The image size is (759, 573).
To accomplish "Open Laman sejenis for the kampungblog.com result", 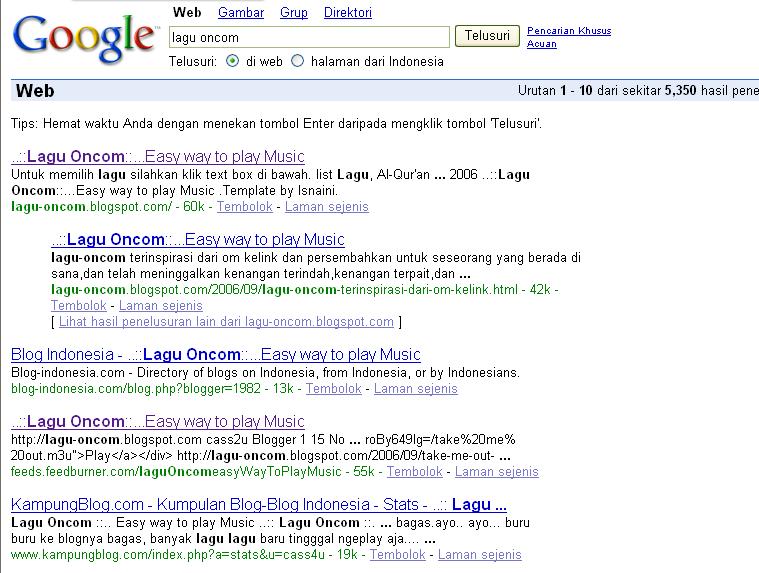I will 480,555.
